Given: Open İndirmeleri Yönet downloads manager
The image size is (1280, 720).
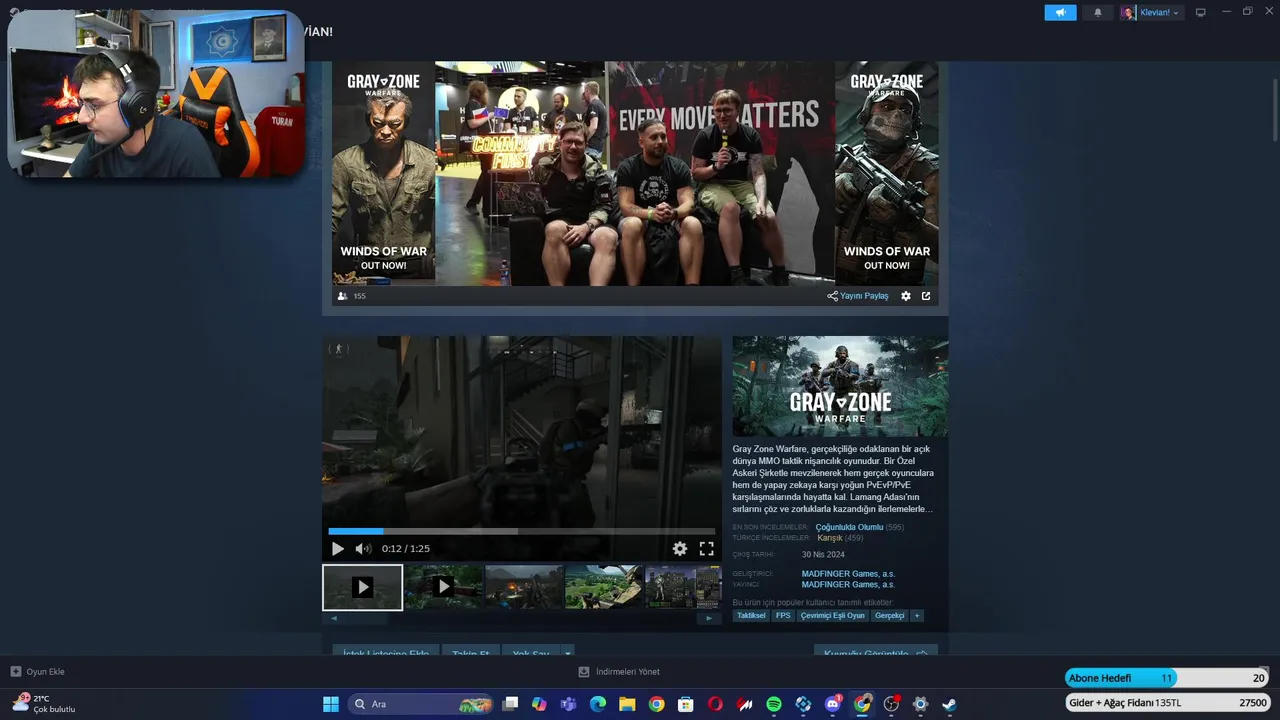Looking at the screenshot, I should [619, 672].
